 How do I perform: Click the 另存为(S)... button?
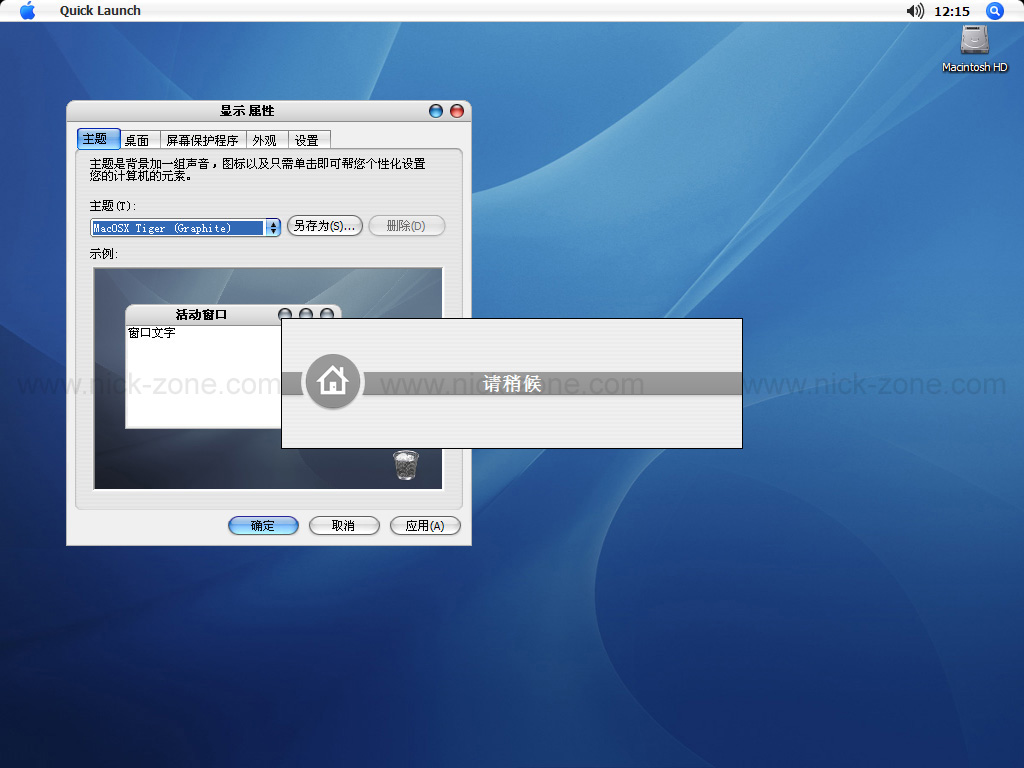click(x=325, y=226)
